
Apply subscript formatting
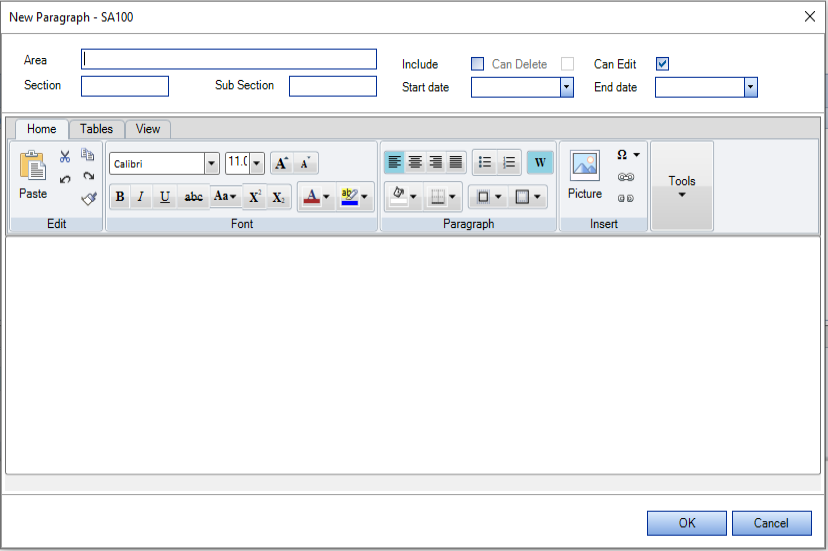pos(278,197)
